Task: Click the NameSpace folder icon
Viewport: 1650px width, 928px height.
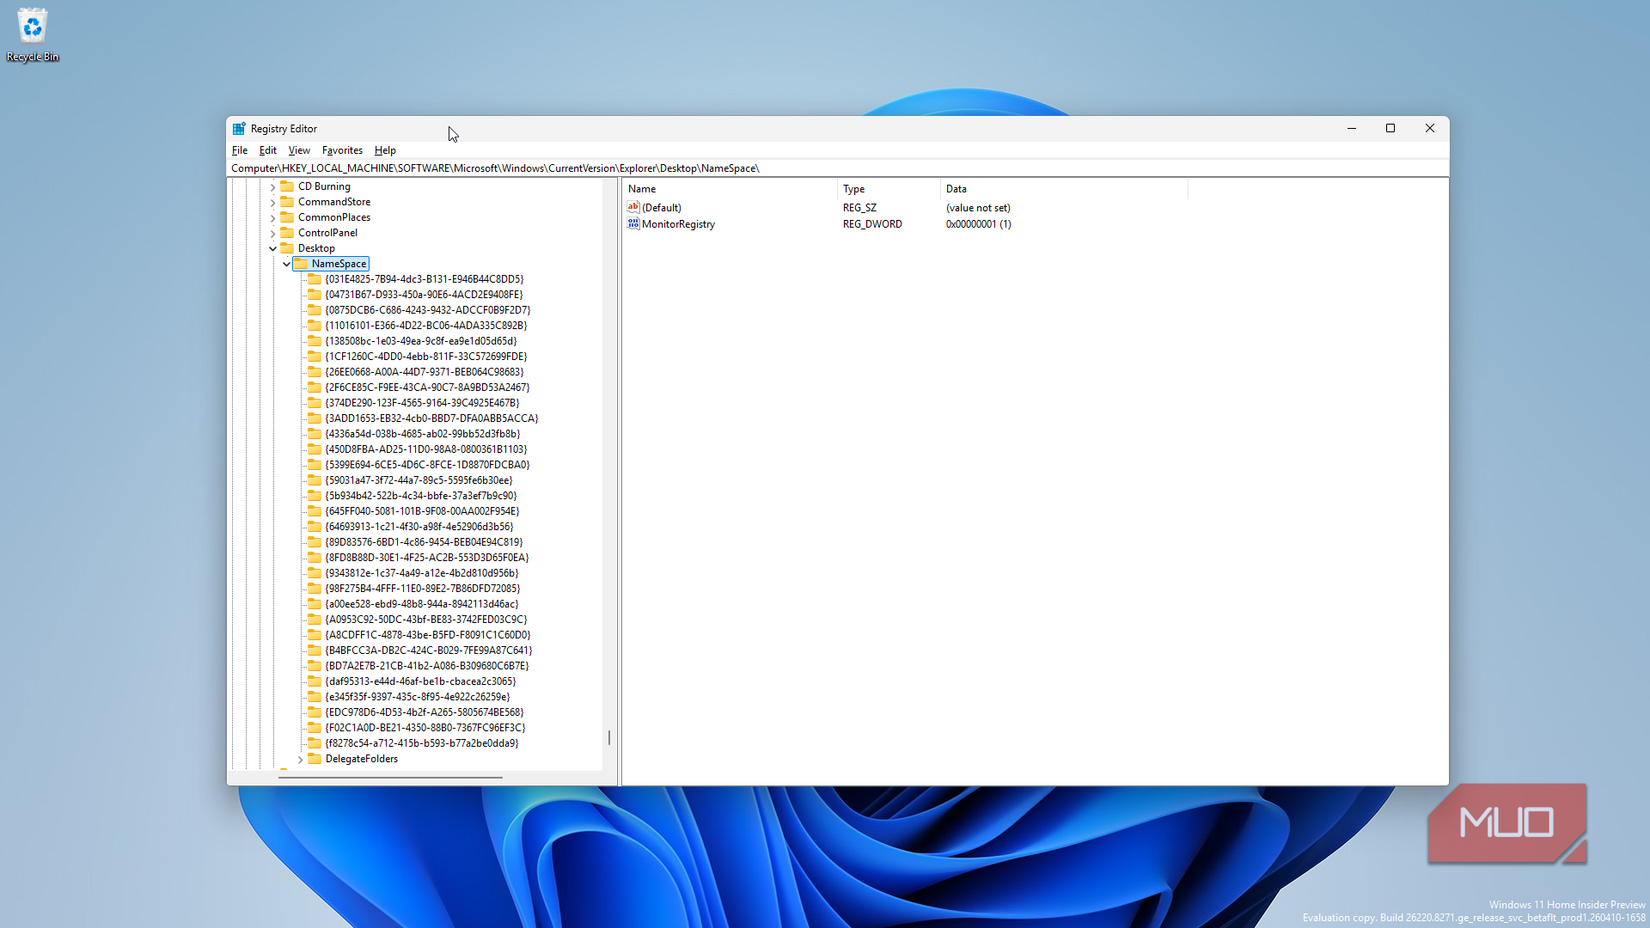Action: [x=303, y=263]
